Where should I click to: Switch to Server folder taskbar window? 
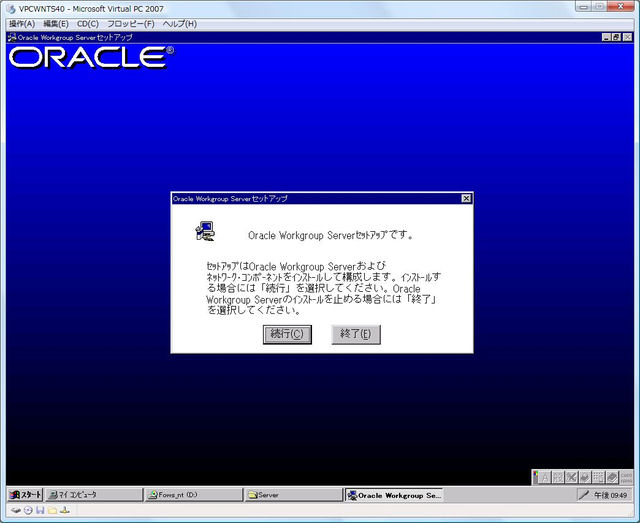click(293, 495)
